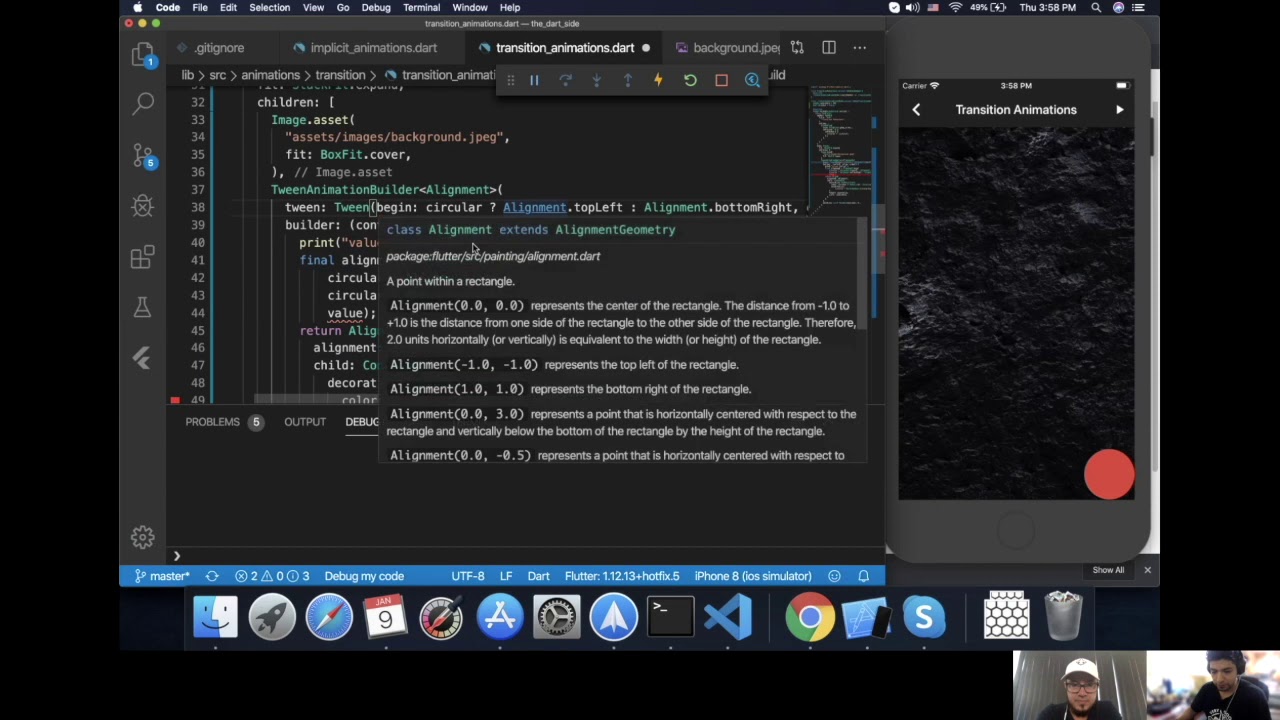Open Google Chrome from the Dock
1280x720 pixels.
click(810, 617)
